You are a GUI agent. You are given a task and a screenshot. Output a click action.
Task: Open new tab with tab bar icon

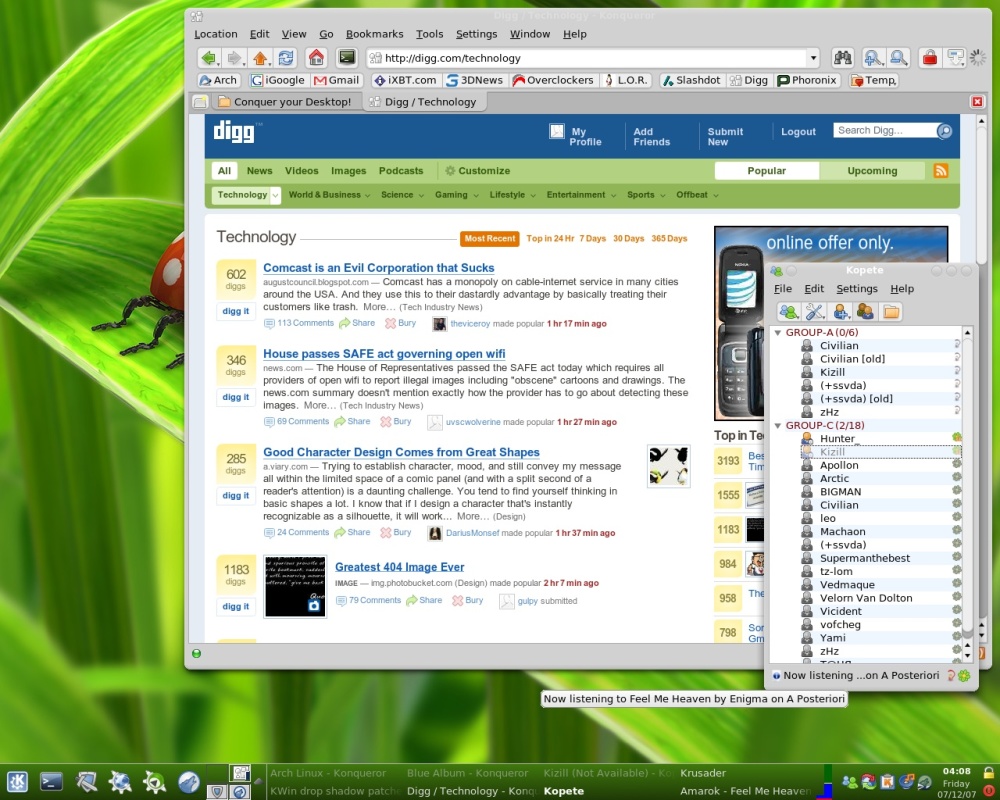tap(200, 102)
